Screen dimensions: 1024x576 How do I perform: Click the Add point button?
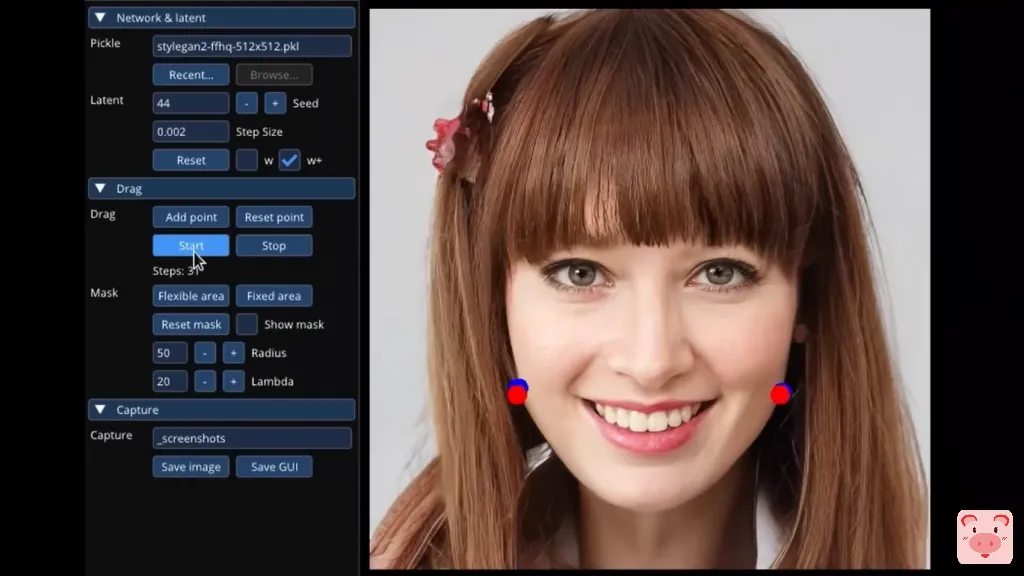click(191, 217)
